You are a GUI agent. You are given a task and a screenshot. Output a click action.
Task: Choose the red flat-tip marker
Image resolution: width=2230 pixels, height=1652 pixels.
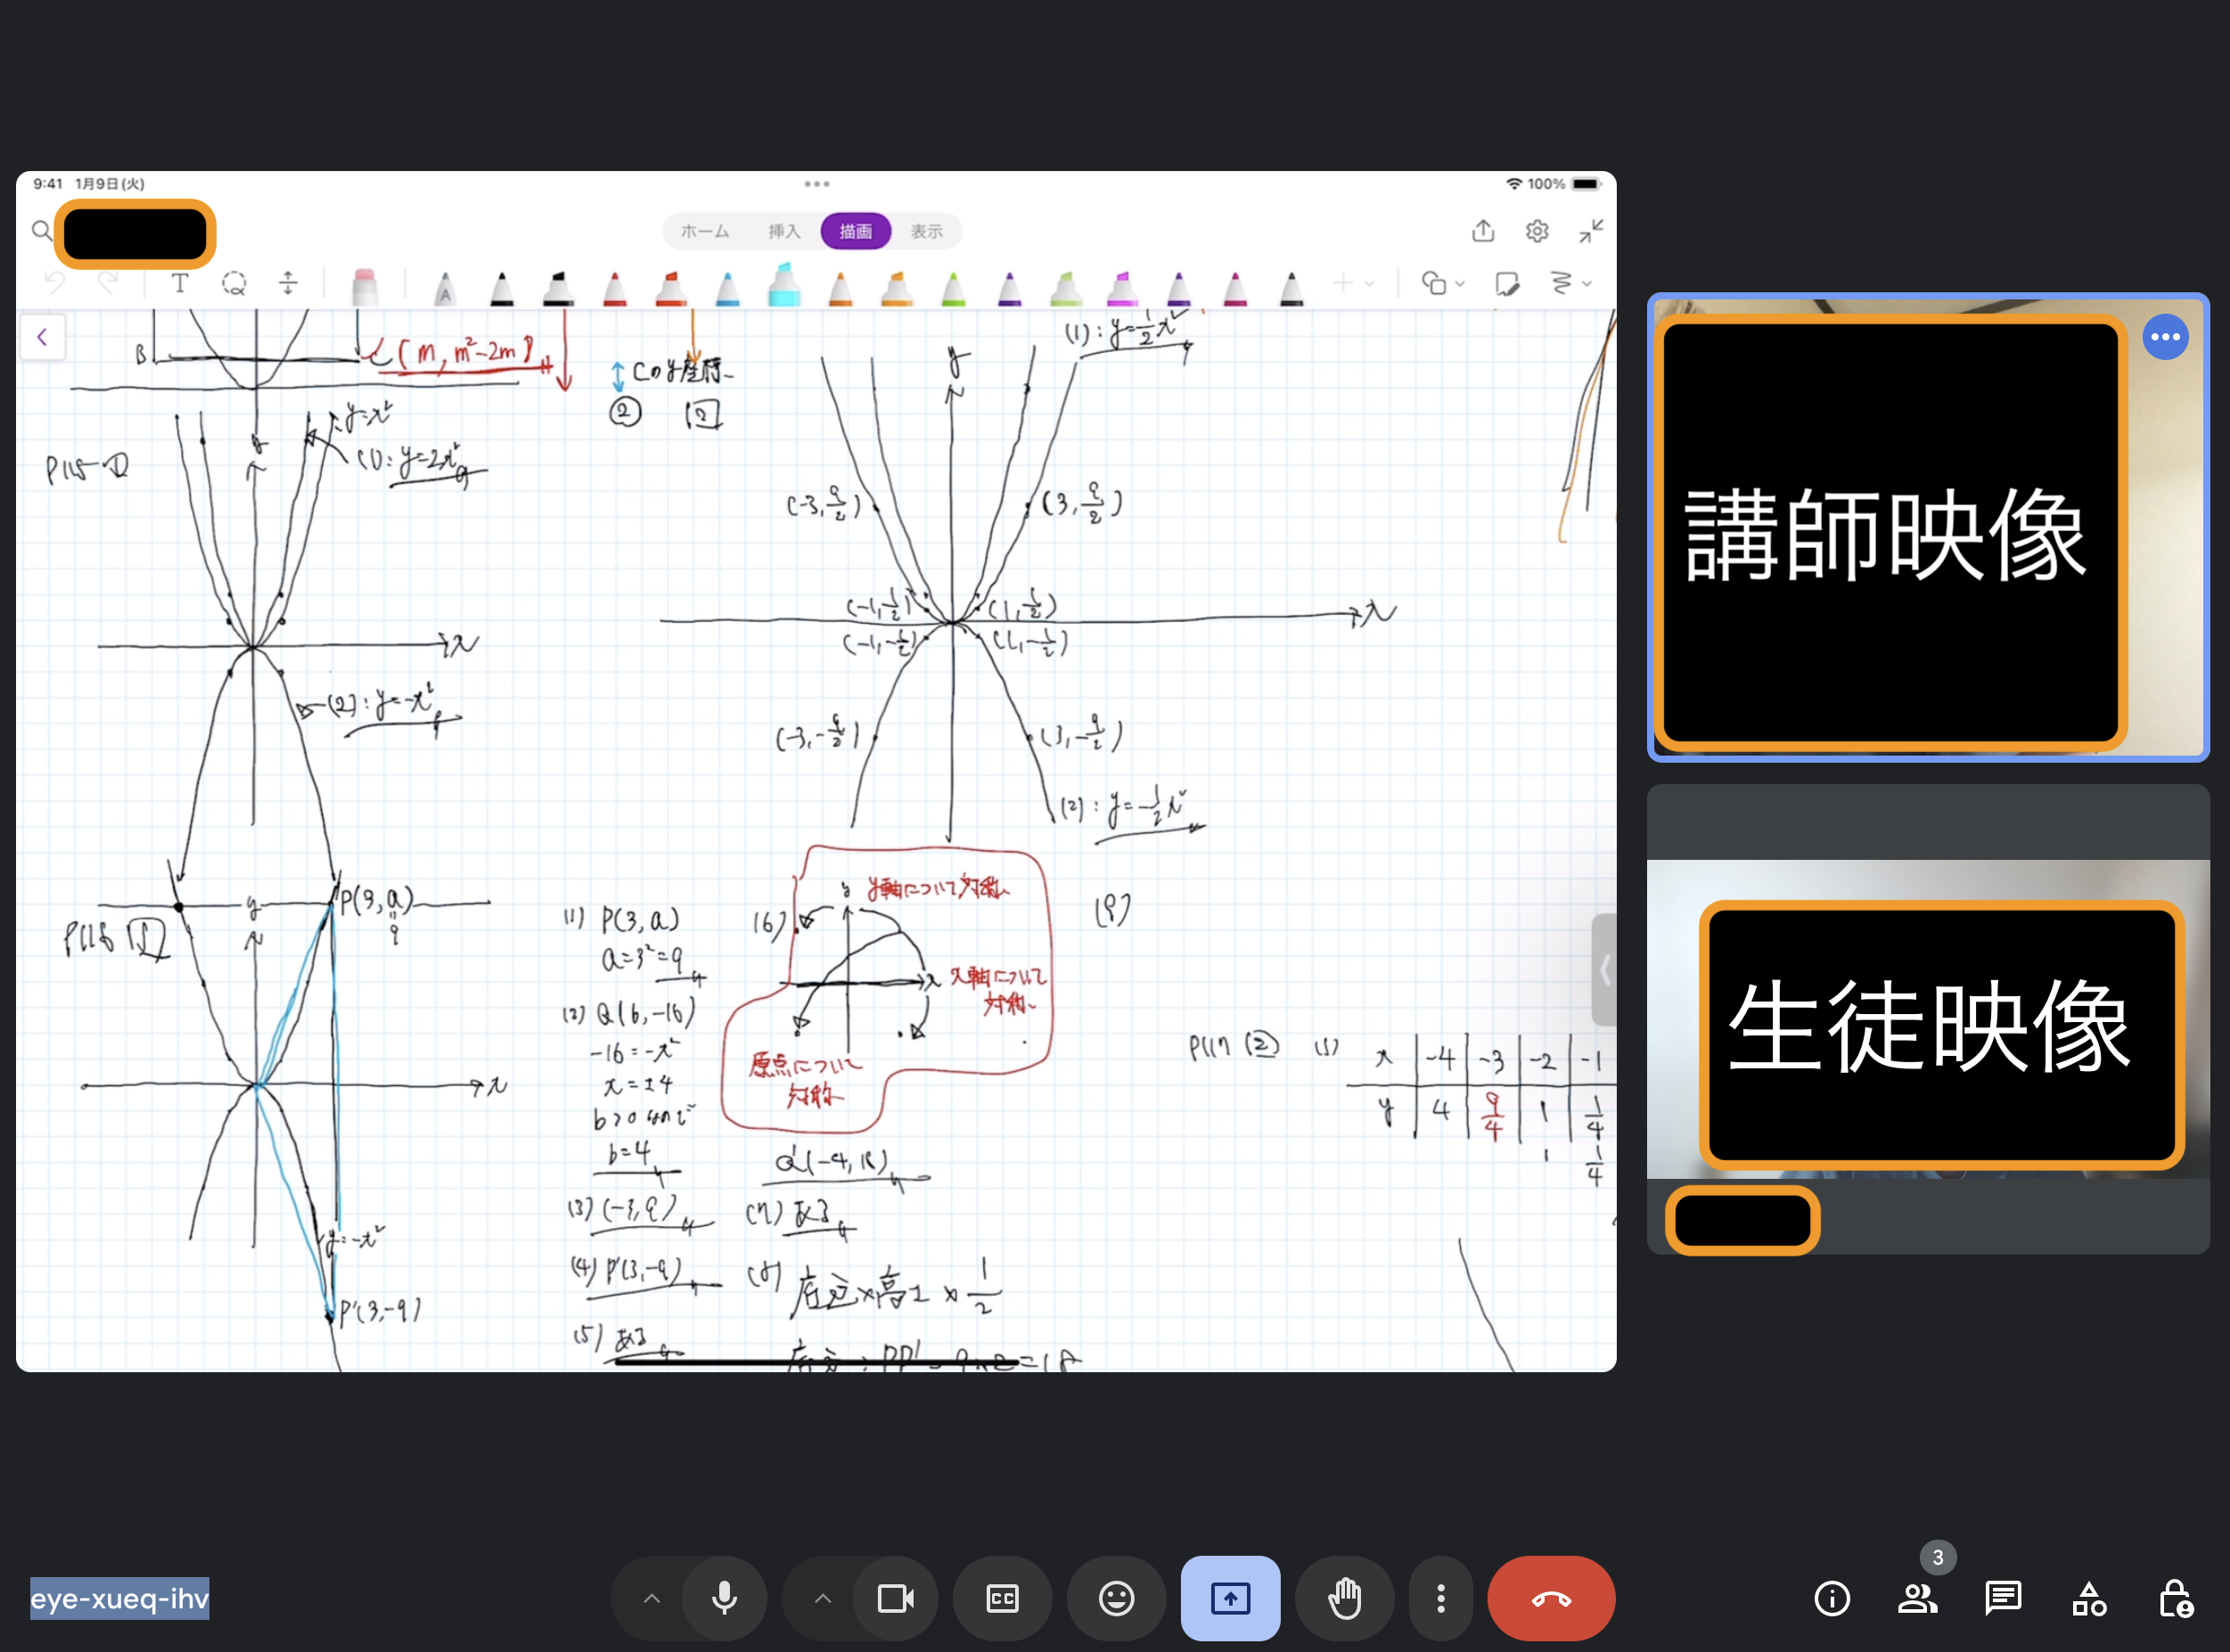(671, 288)
